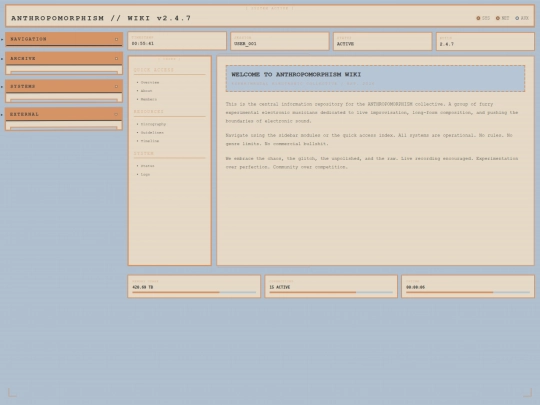540x405 pixels.
Task: Collapse the EXTERNAL sidebar module
Action: pos(64,114)
